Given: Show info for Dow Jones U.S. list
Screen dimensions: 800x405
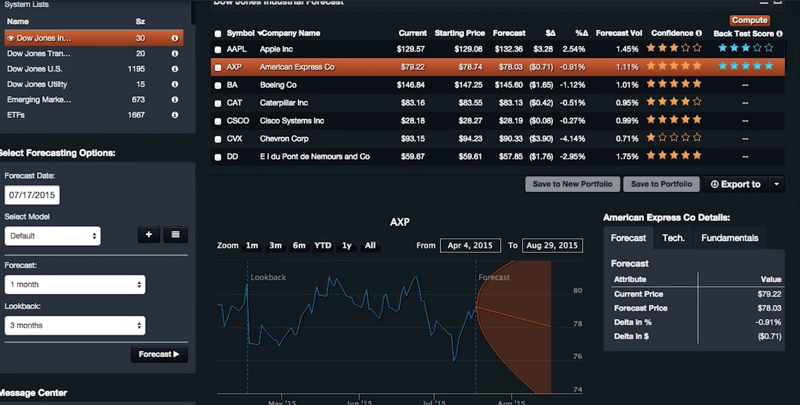Looking at the screenshot, I should [174, 69].
